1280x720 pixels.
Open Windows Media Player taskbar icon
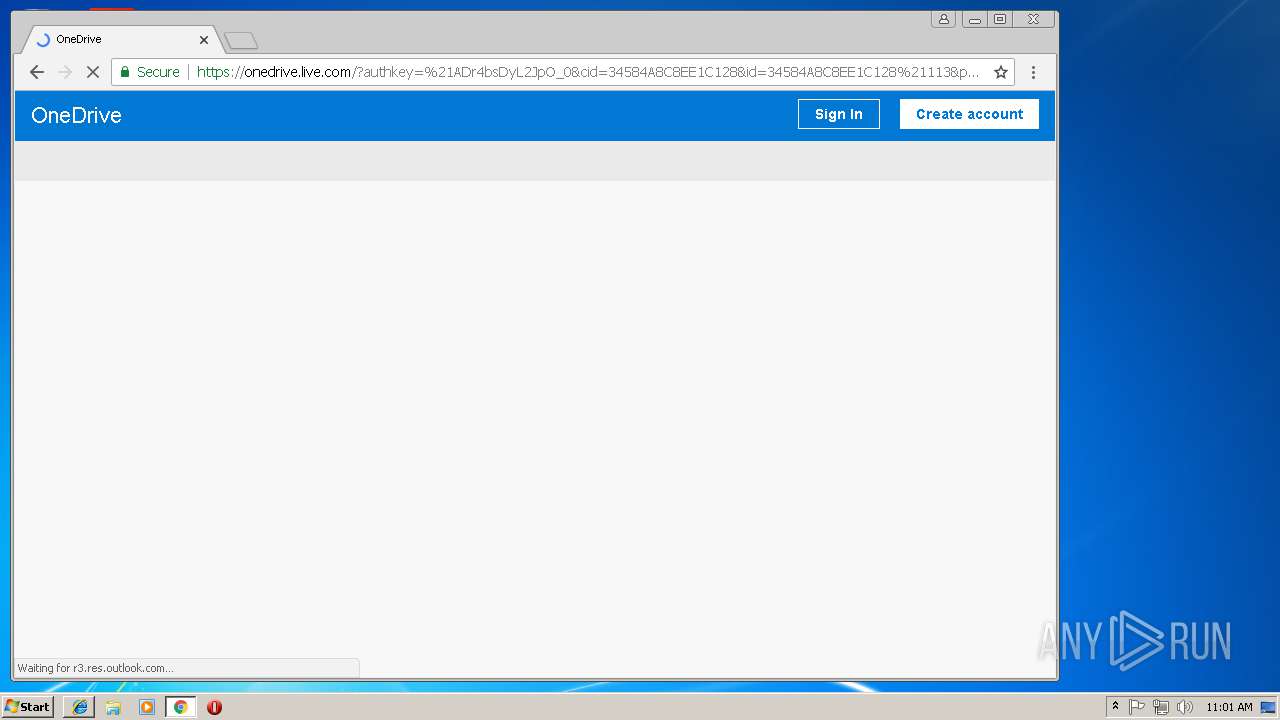147,707
